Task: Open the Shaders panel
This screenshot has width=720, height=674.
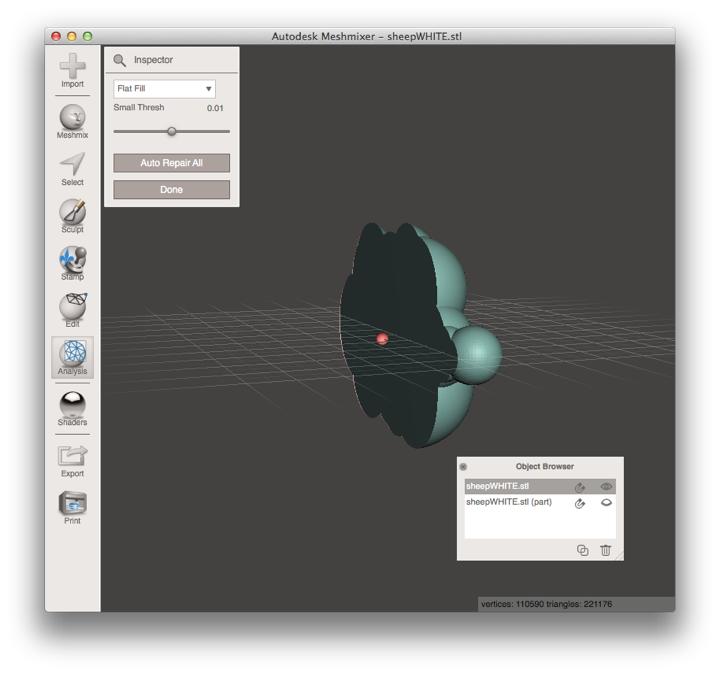Action: point(72,404)
